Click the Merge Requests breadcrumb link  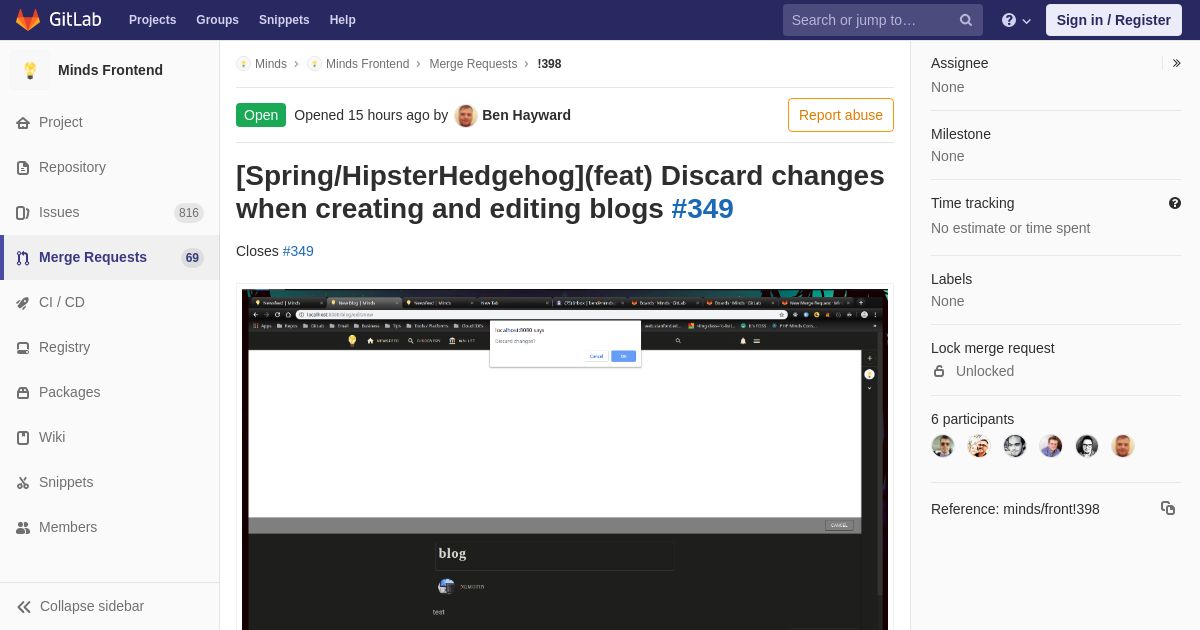tap(473, 64)
